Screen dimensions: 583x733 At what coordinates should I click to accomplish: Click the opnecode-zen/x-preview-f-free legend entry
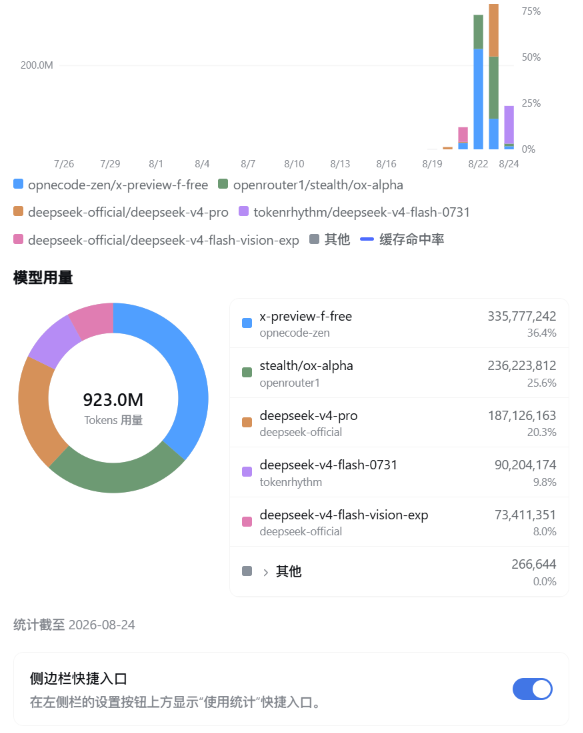[x=111, y=185]
